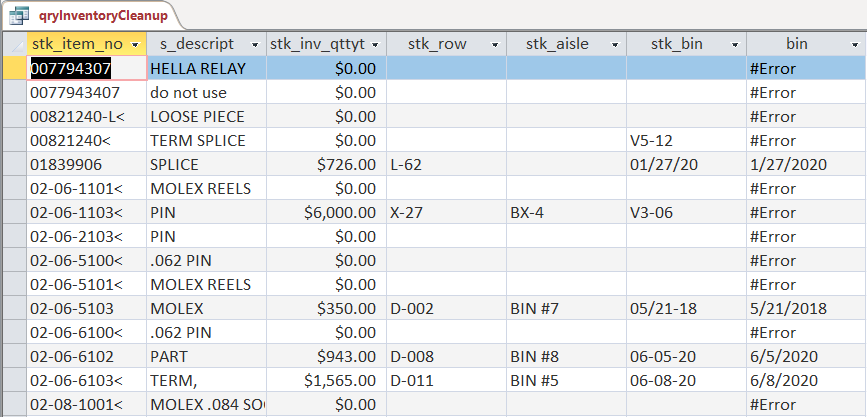Viewport: 867px width, 417px height.
Task: Expand the stk_aisle column filter arrow
Action: click(x=615, y=45)
